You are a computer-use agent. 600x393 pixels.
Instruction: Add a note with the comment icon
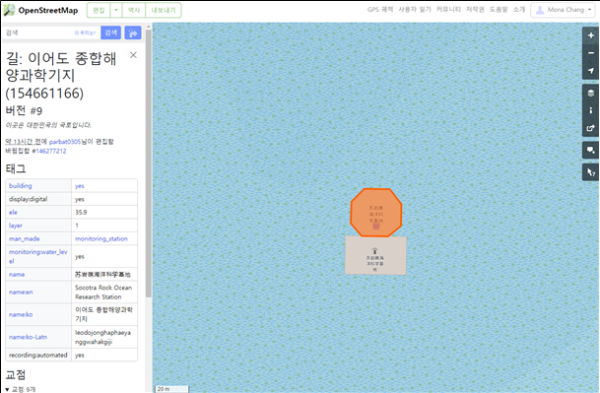[x=590, y=150]
